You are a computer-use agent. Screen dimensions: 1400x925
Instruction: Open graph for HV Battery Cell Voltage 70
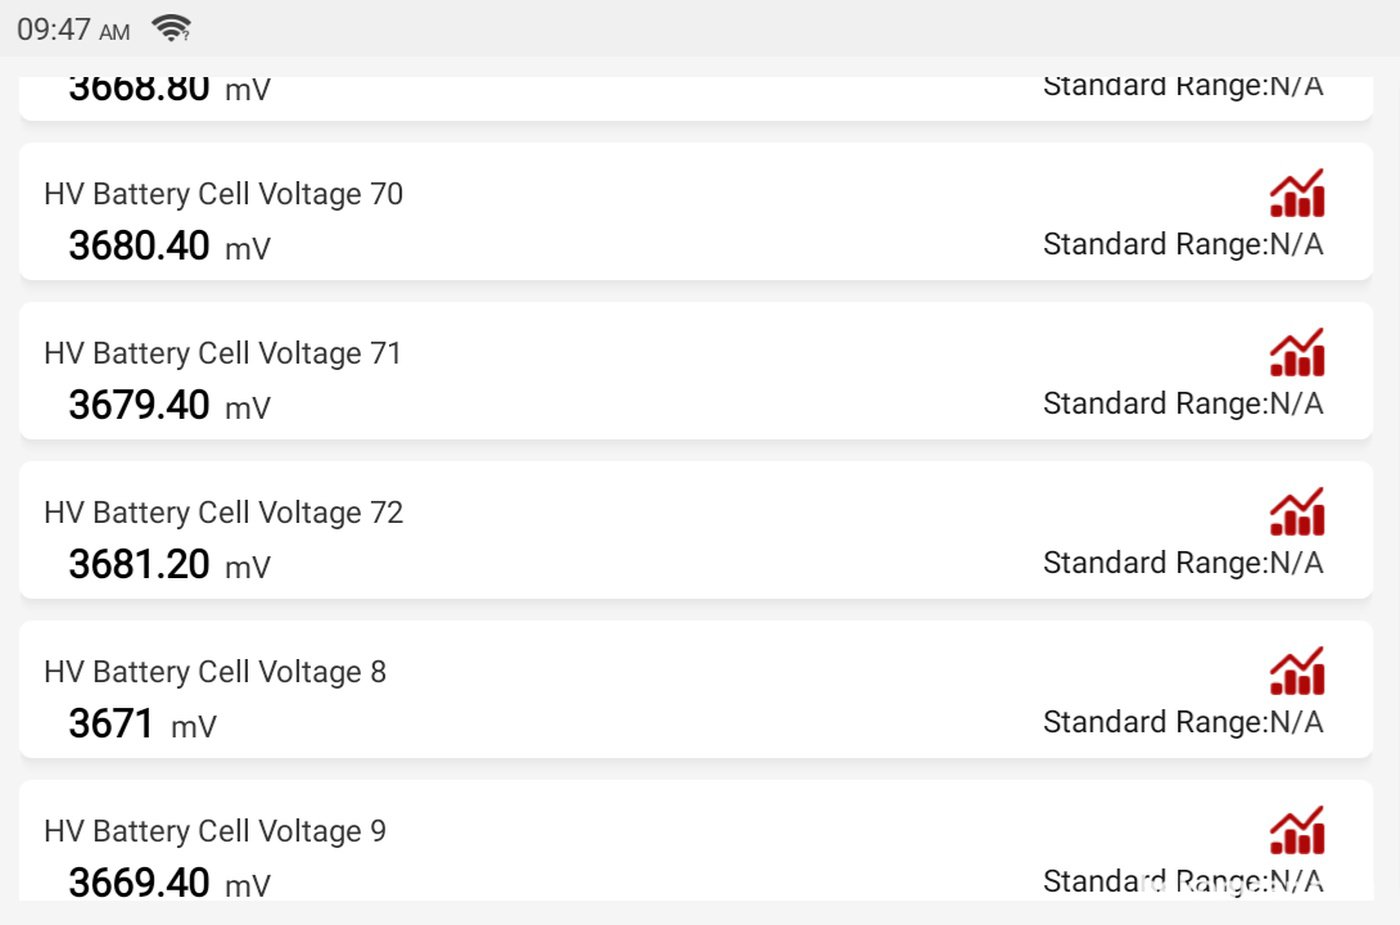[1297, 193]
